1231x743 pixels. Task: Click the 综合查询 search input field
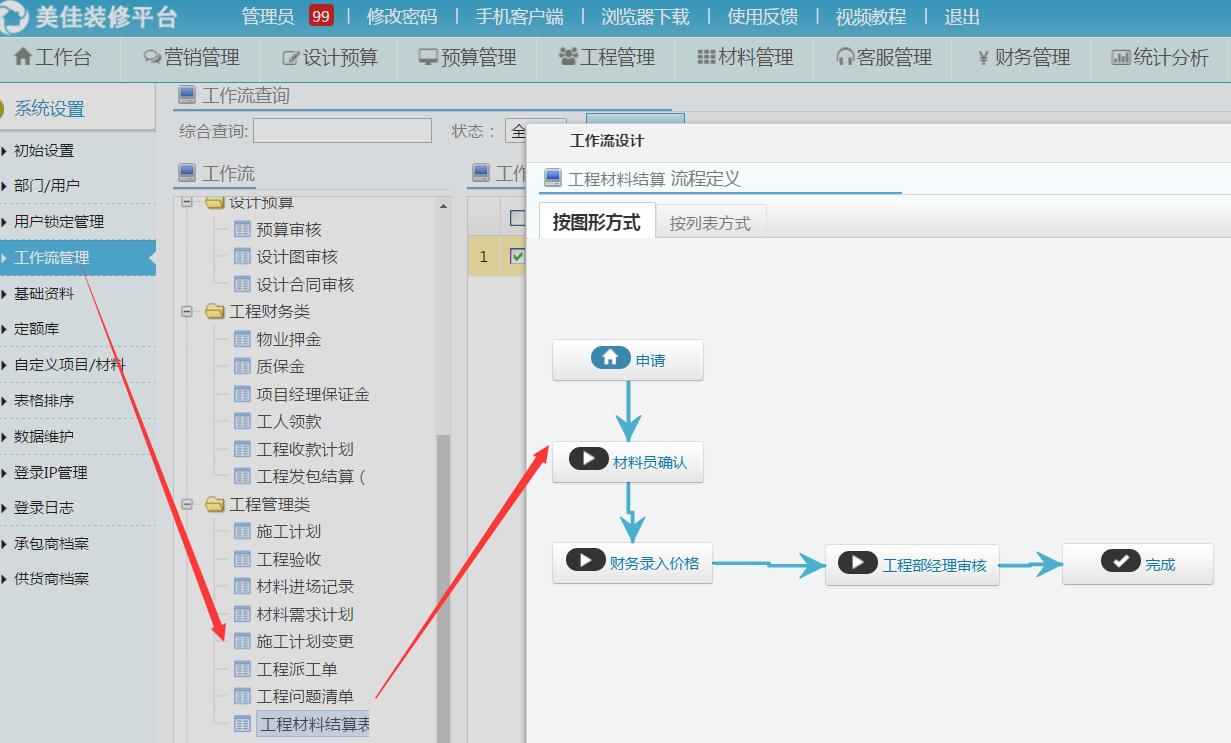(x=342, y=131)
